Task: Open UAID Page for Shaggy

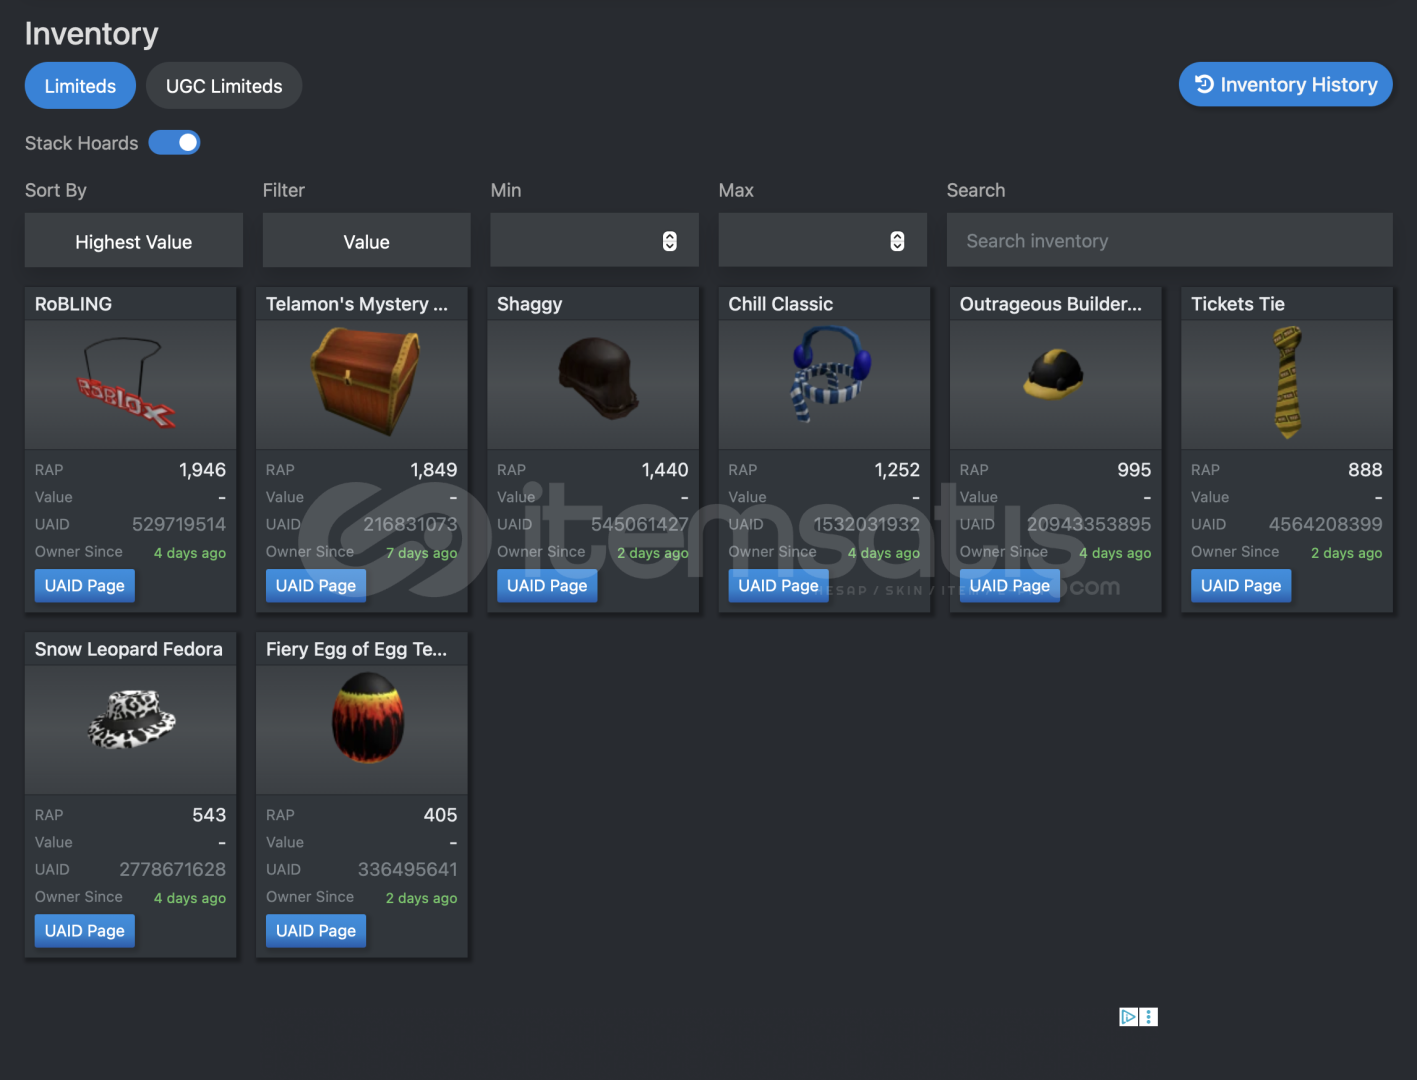Action: (x=547, y=586)
